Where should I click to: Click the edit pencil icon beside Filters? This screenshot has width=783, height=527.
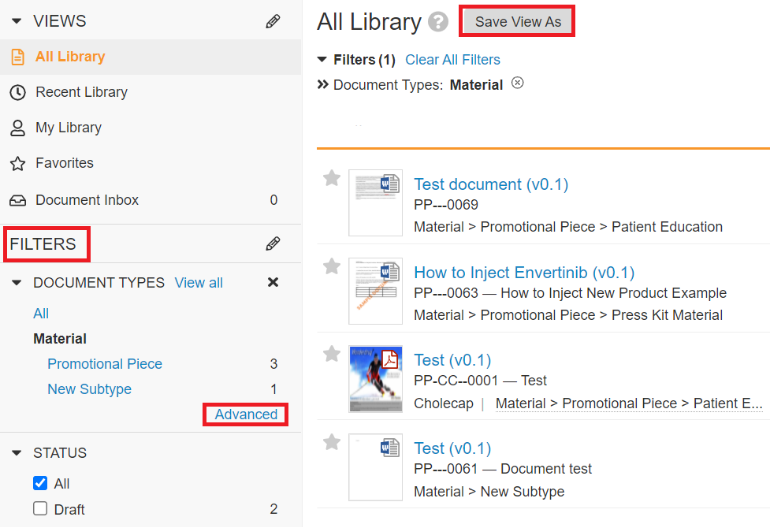(273, 243)
